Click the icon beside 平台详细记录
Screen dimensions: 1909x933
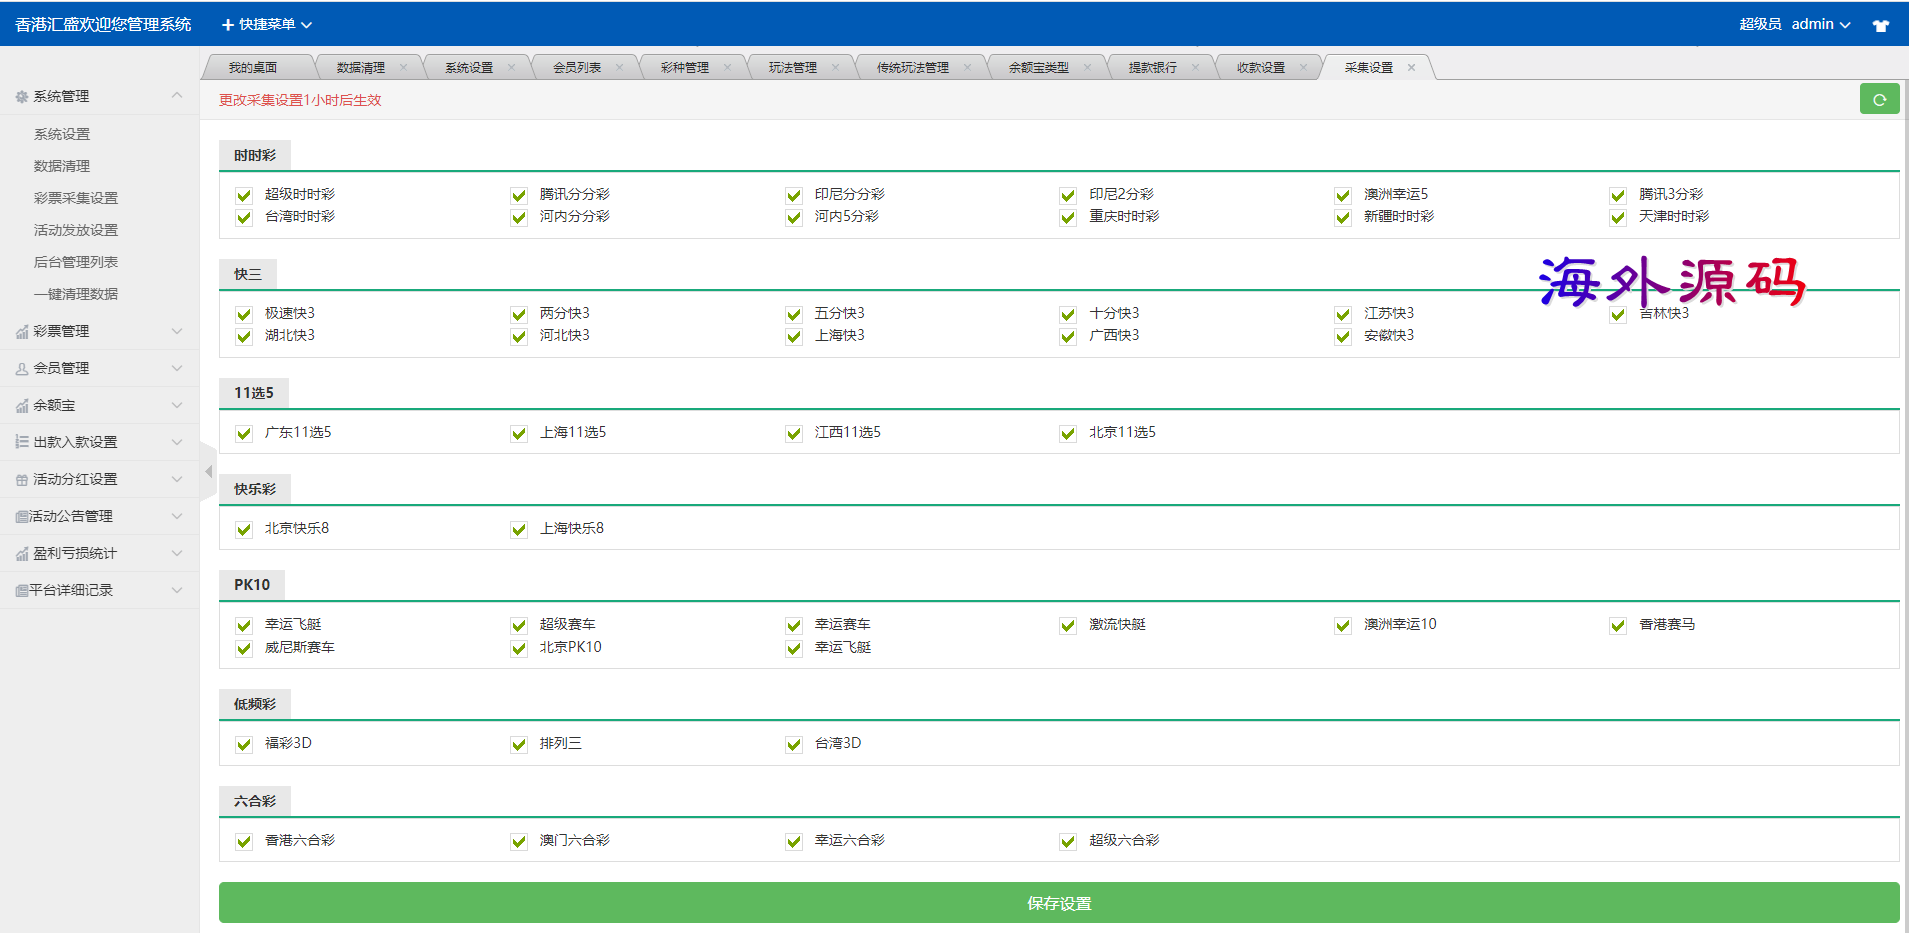22,591
